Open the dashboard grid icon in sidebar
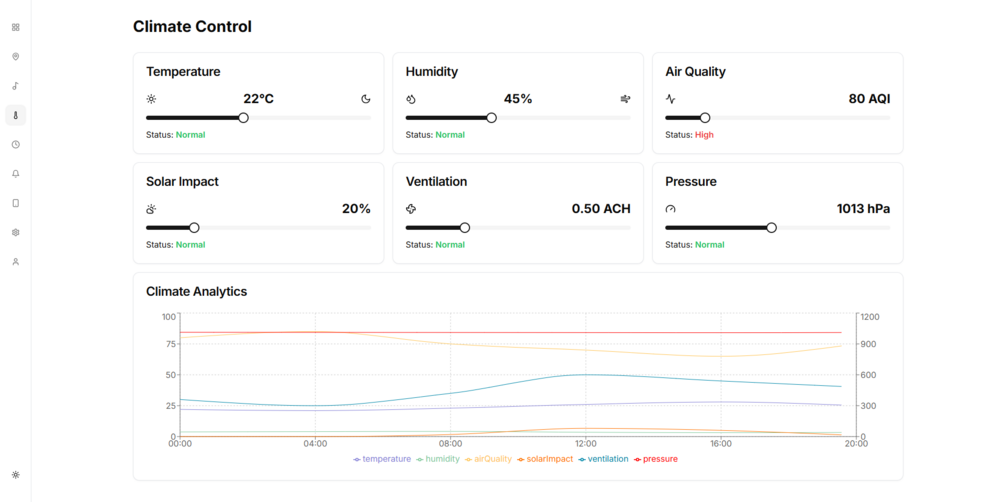Viewport: 1005px width, 502px height. 15,27
